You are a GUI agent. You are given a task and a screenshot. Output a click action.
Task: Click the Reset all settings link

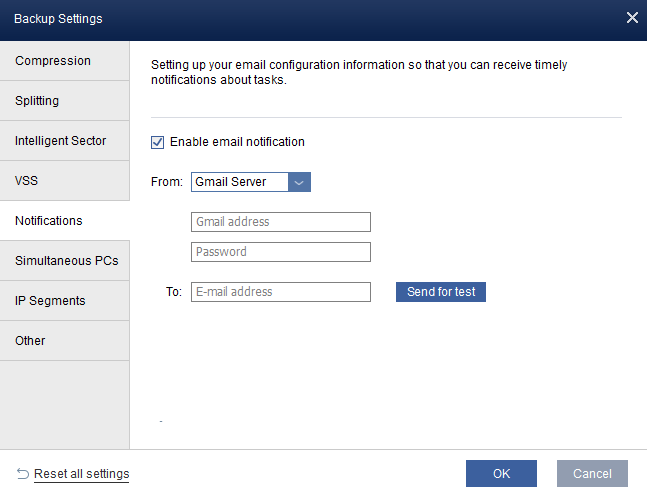click(81, 473)
